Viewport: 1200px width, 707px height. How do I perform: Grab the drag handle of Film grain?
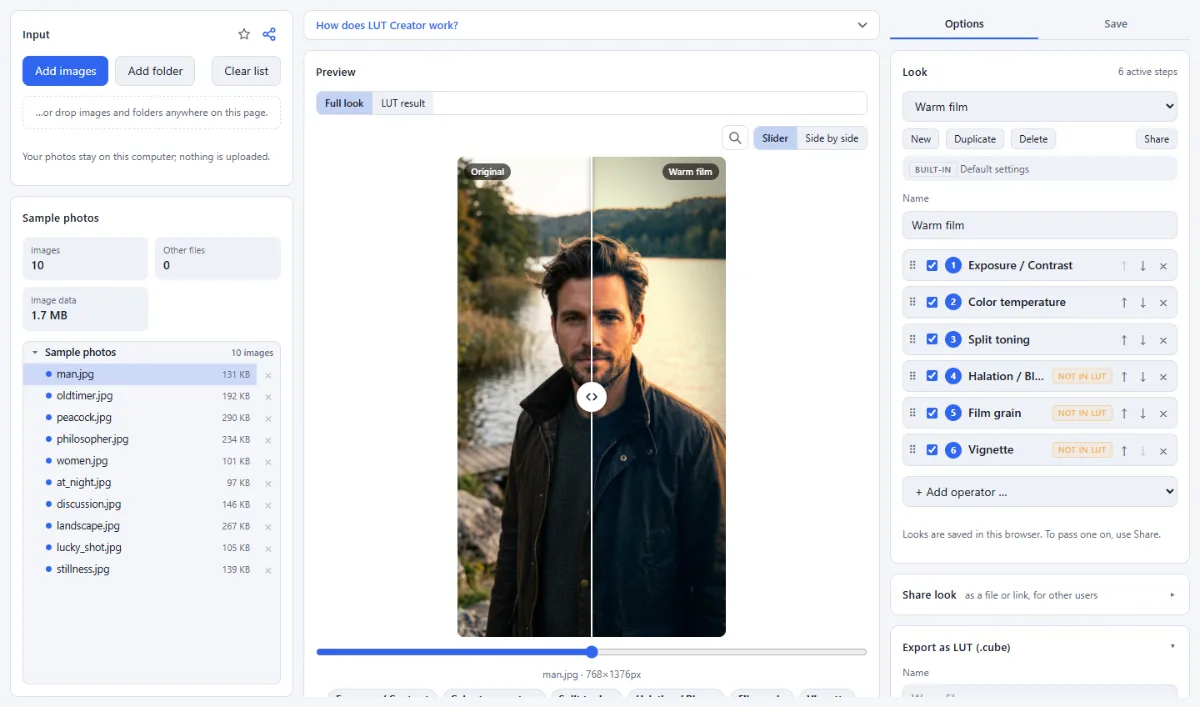pyautogui.click(x=912, y=413)
